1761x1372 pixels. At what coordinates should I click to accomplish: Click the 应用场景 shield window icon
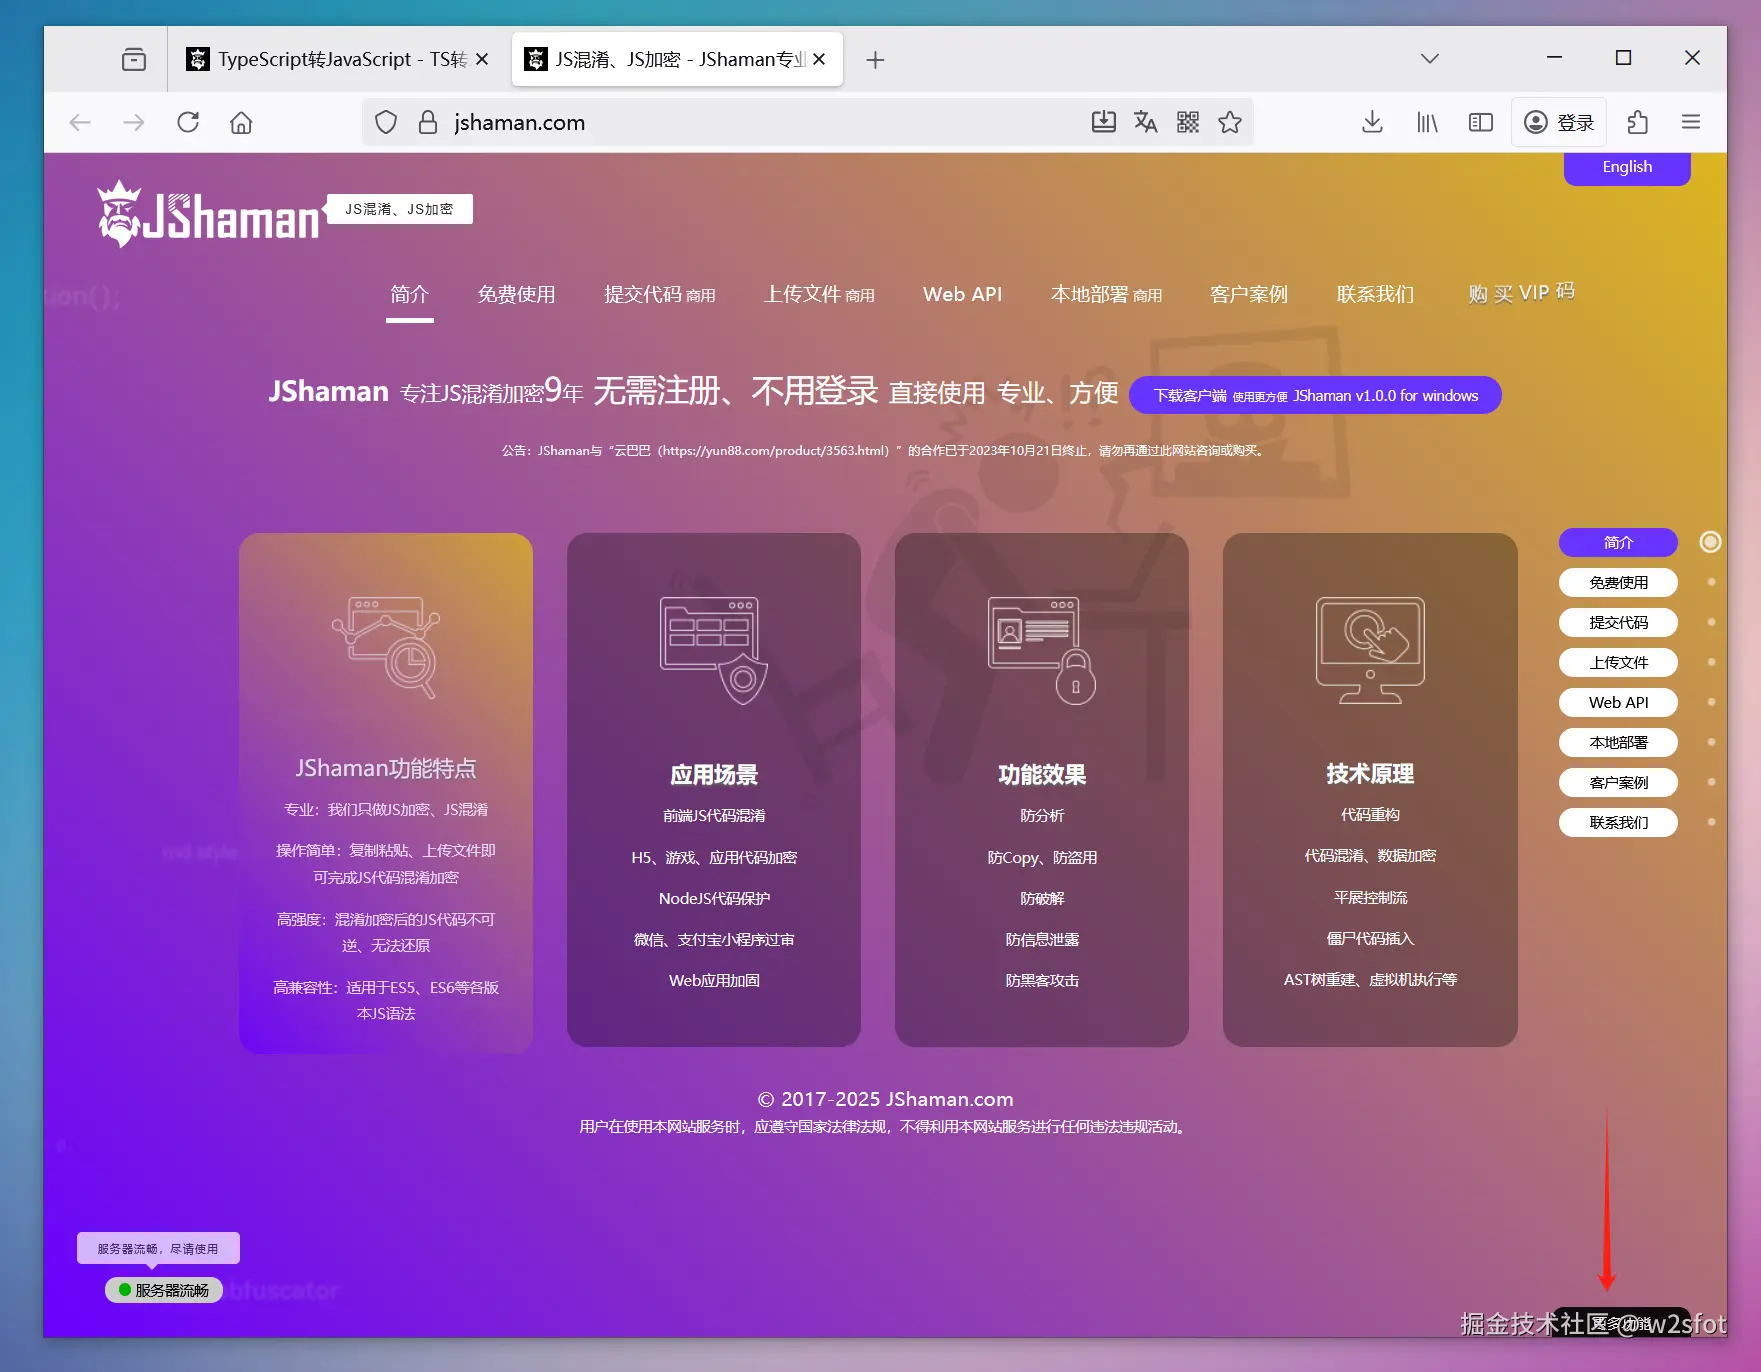tap(714, 650)
